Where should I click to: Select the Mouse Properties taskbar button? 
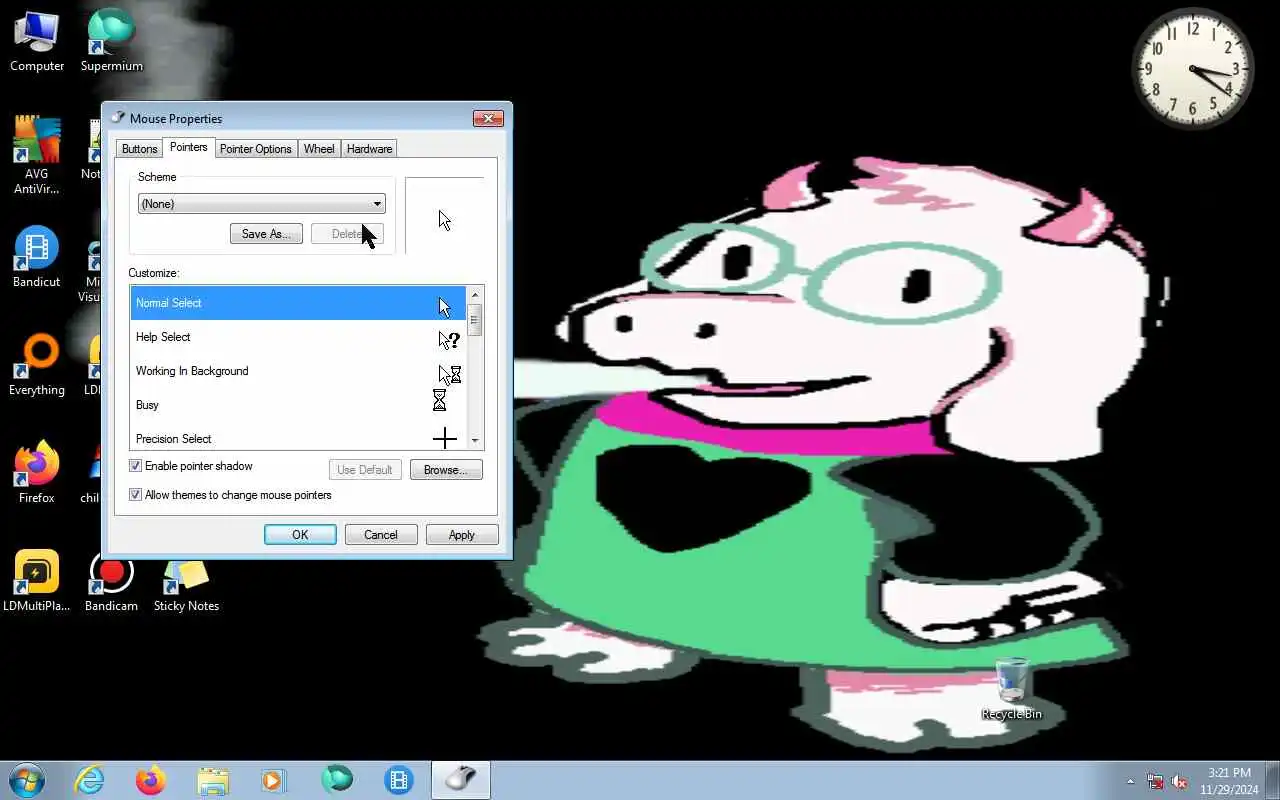click(461, 780)
